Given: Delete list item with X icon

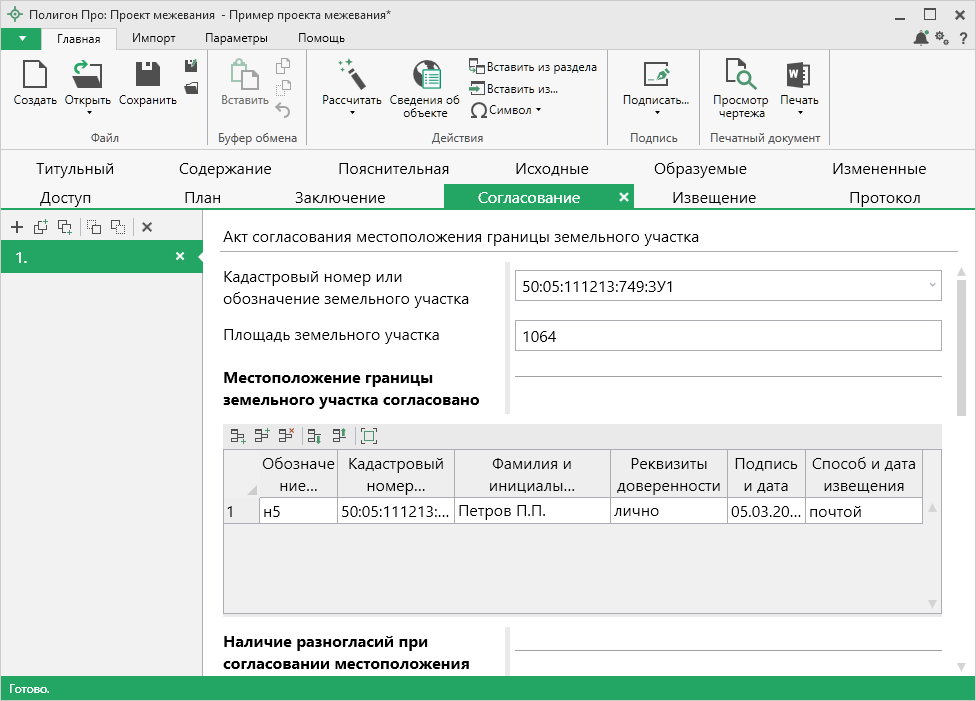Looking at the screenshot, I should pos(147,227).
